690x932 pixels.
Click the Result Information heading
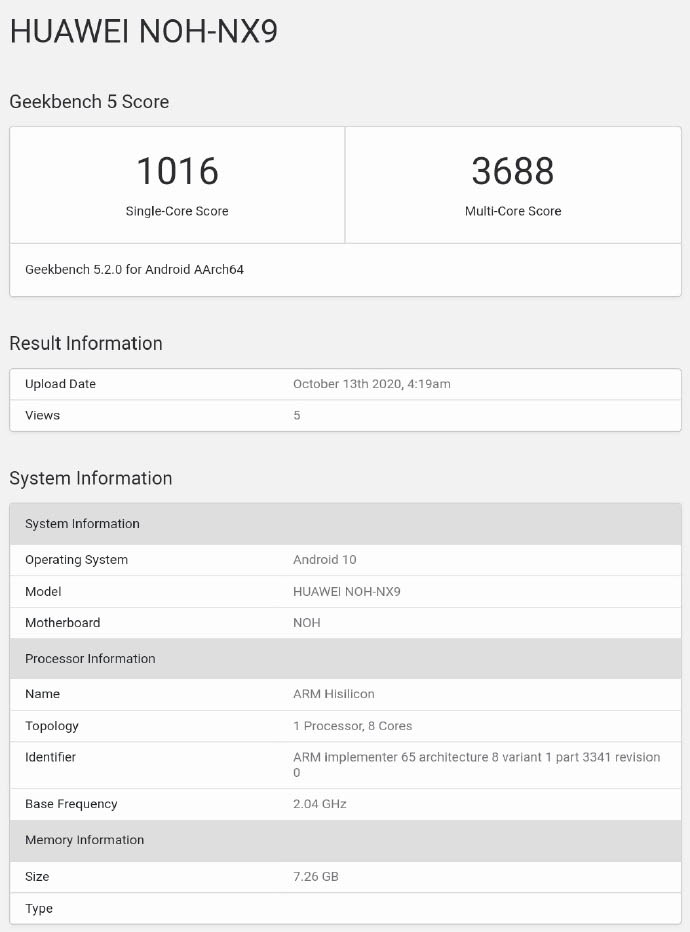(x=86, y=343)
